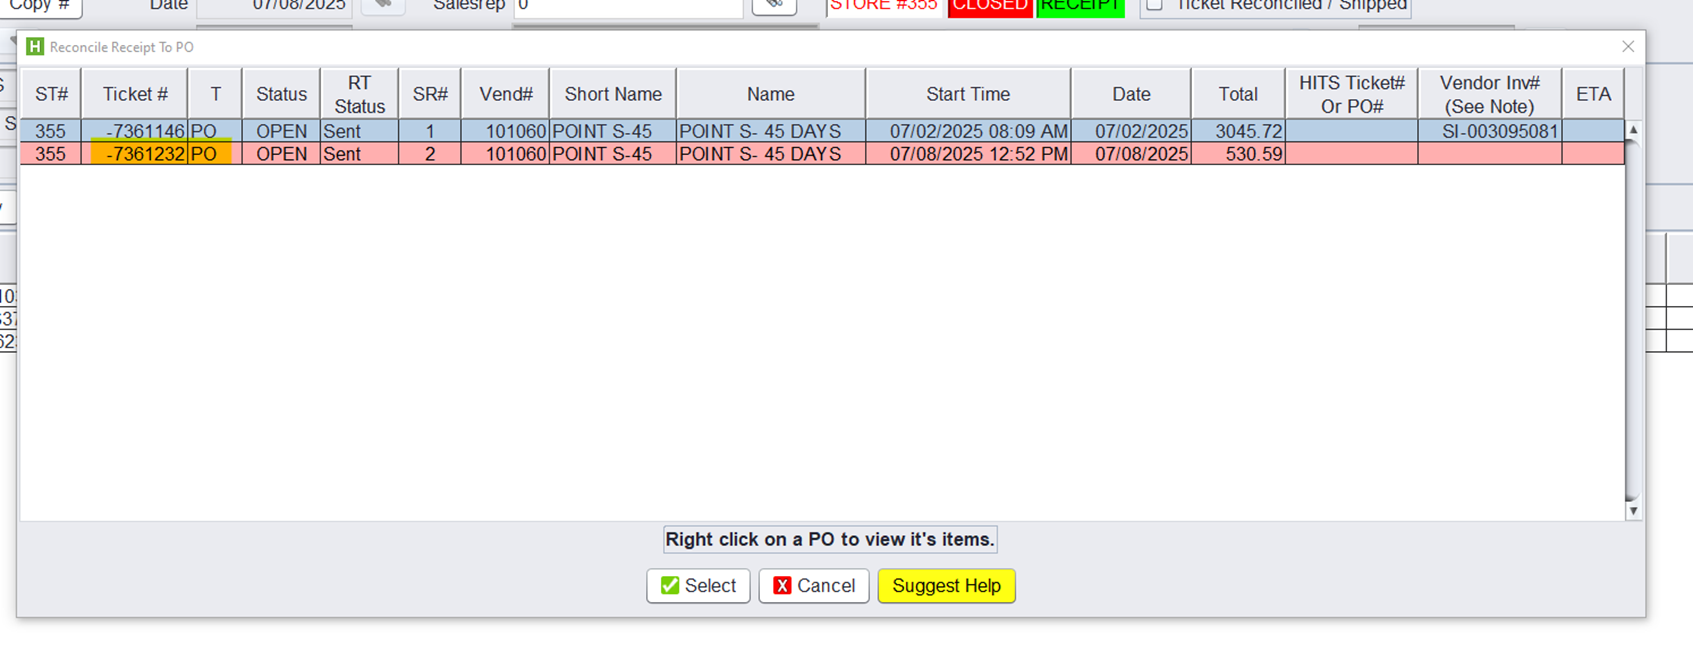The image size is (1693, 670).
Task: Close the Reconcile Receipt To PO dialog
Action: pyautogui.click(x=1628, y=47)
